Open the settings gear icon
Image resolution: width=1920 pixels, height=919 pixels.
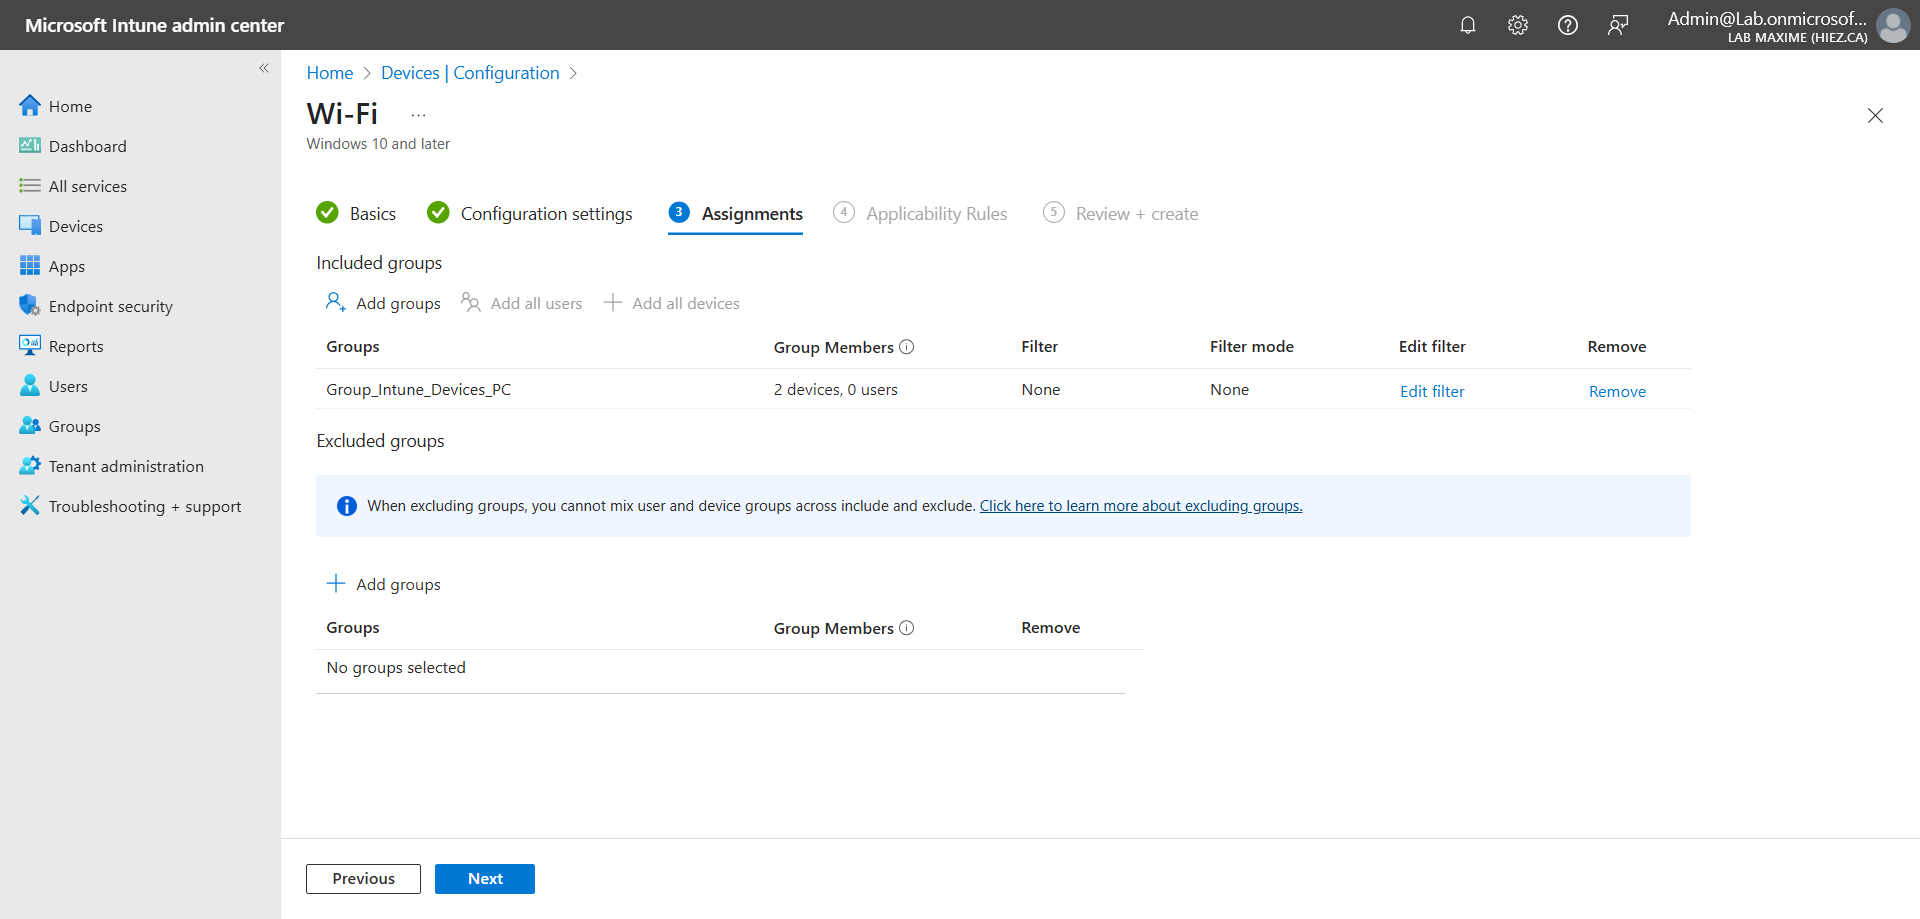click(1517, 25)
